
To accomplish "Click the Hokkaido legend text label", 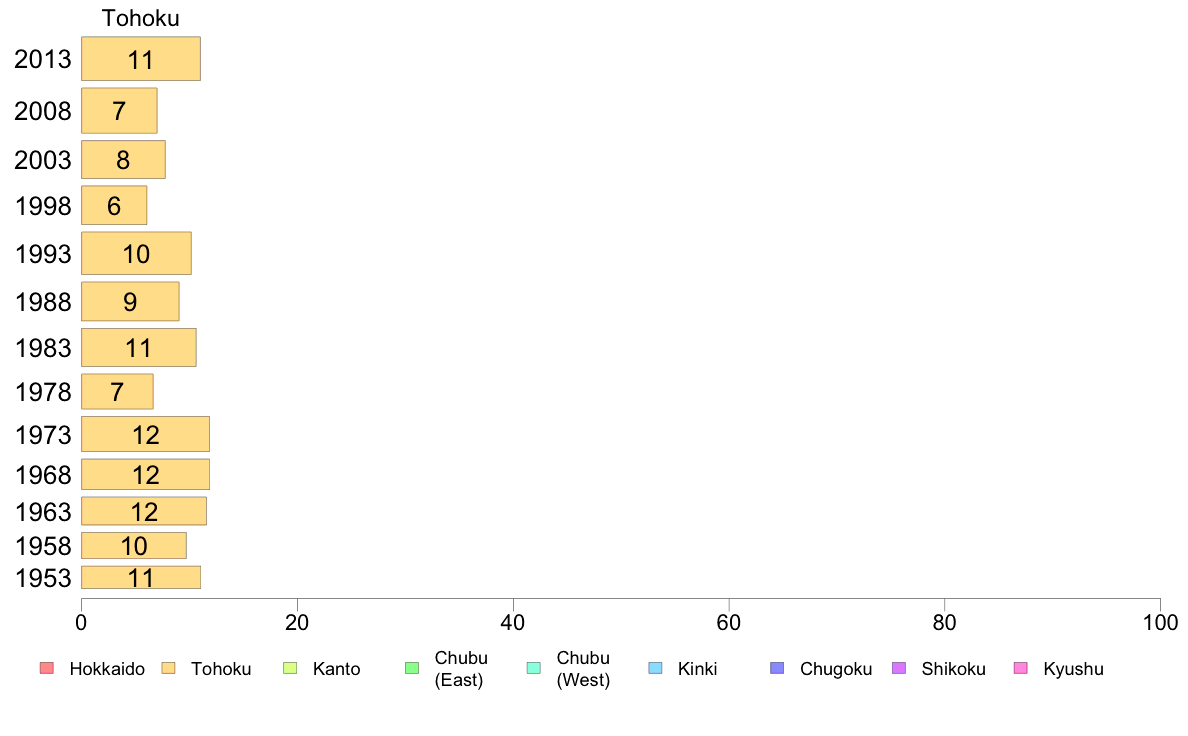I will (107, 669).
